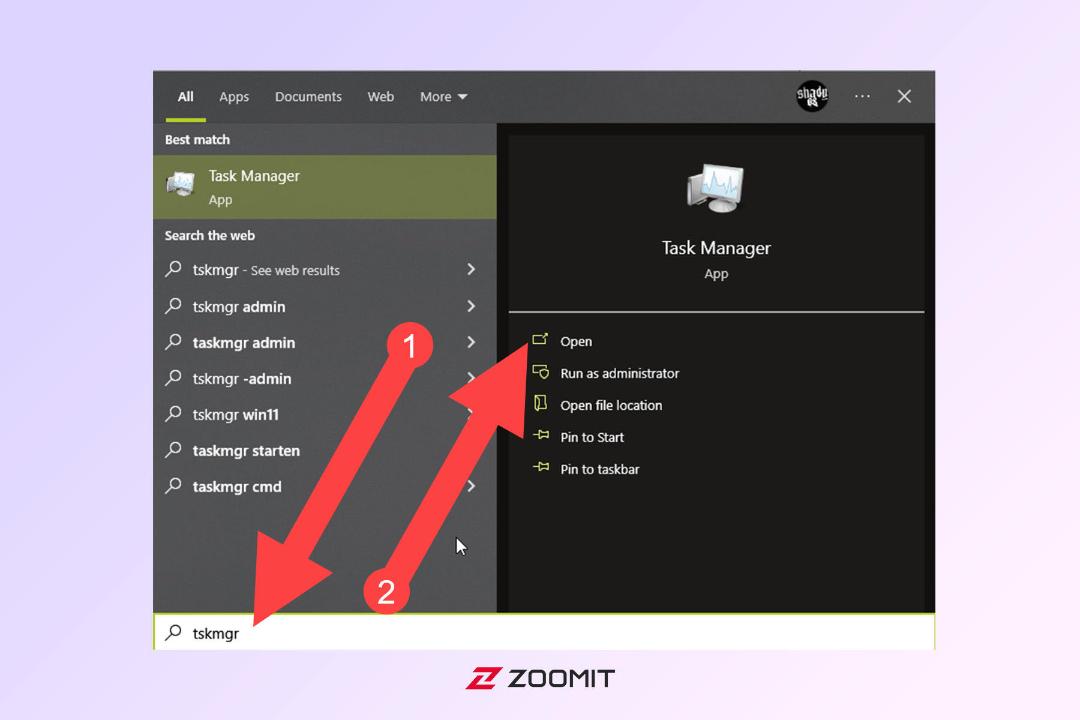The image size is (1080, 720).
Task: Choose Run as administrator
Action: tap(619, 373)
